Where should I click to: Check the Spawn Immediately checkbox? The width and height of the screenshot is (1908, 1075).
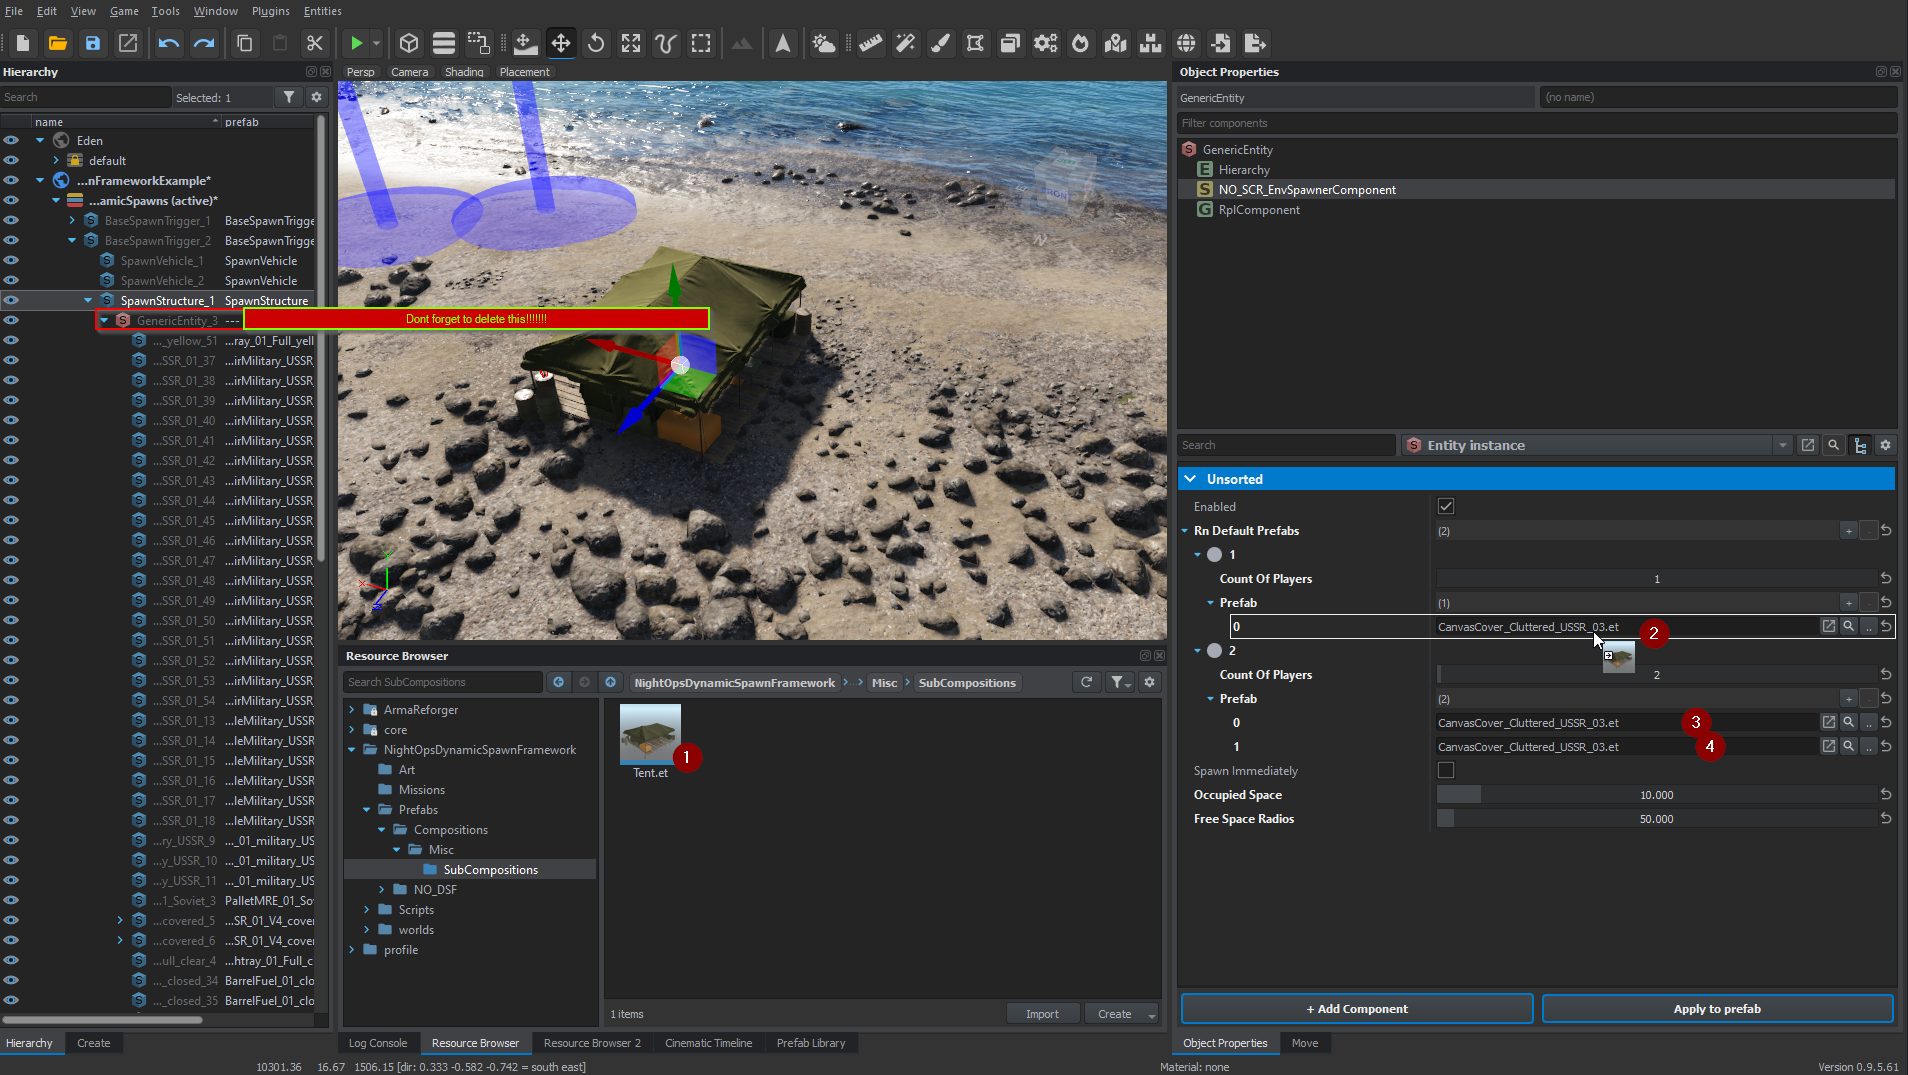pyautogui.click(x=1446, y=771)
